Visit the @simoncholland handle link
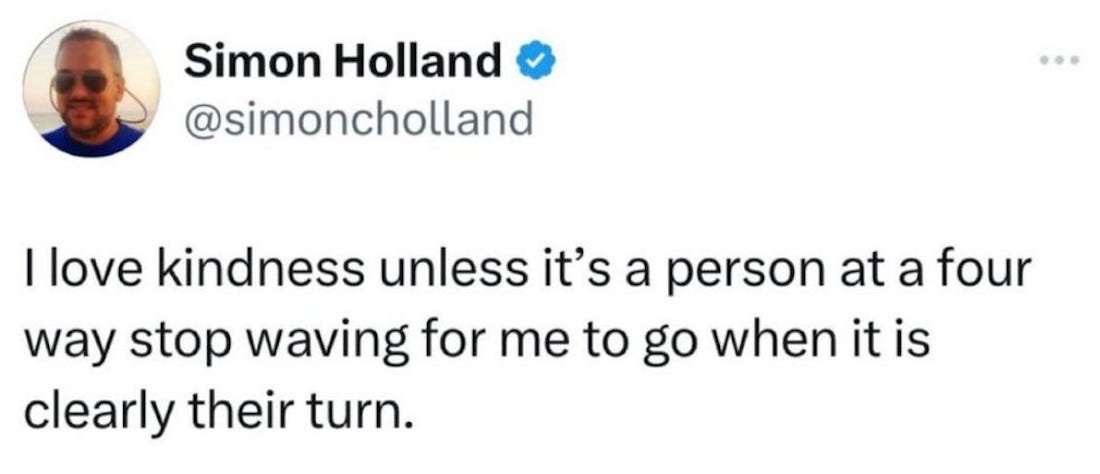The height and width of the screenshot is (474, 1100). [x=358, y=119]
